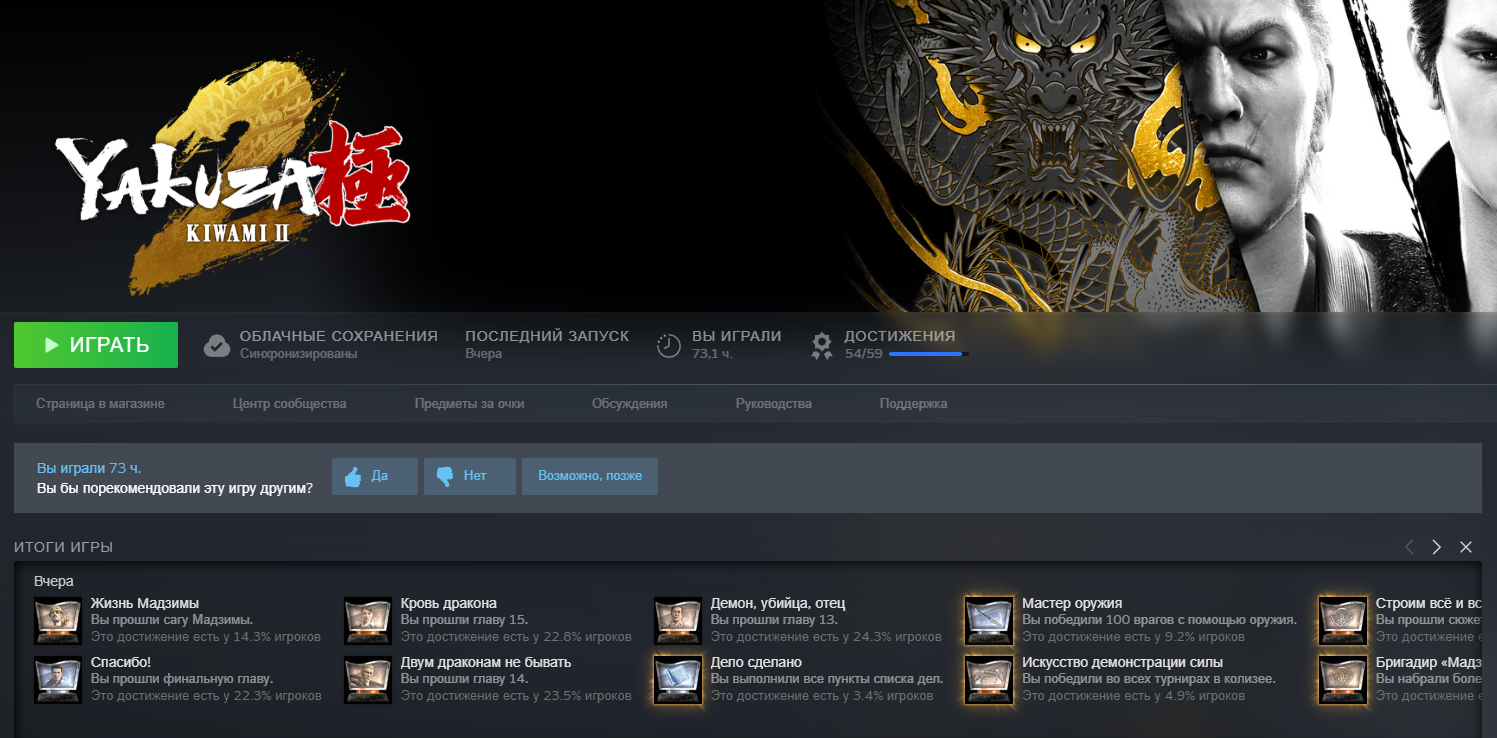The image size is (1497, 738).
Task: Go to Центр сообщества
Action: click(289, 404)
